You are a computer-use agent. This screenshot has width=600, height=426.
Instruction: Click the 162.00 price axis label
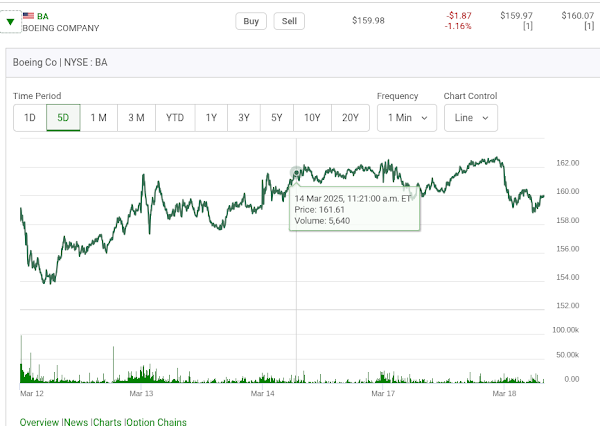pyautogui.click(x=567, y=163)
